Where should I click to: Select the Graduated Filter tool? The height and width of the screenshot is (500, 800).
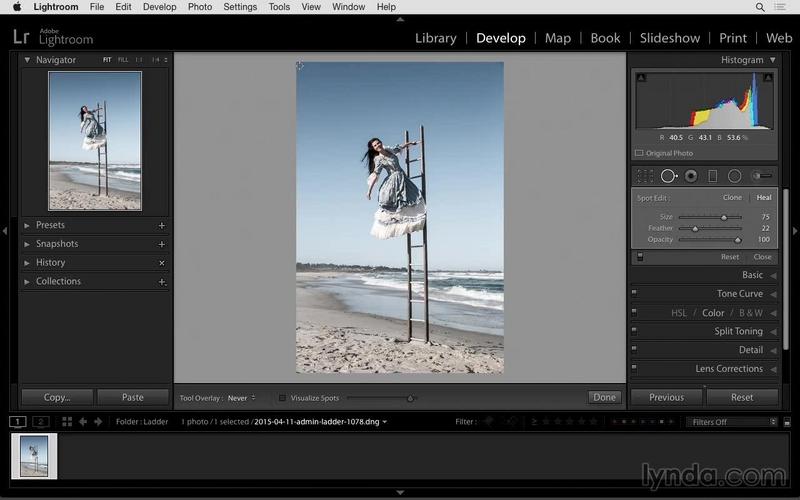(x=713, y=176)
